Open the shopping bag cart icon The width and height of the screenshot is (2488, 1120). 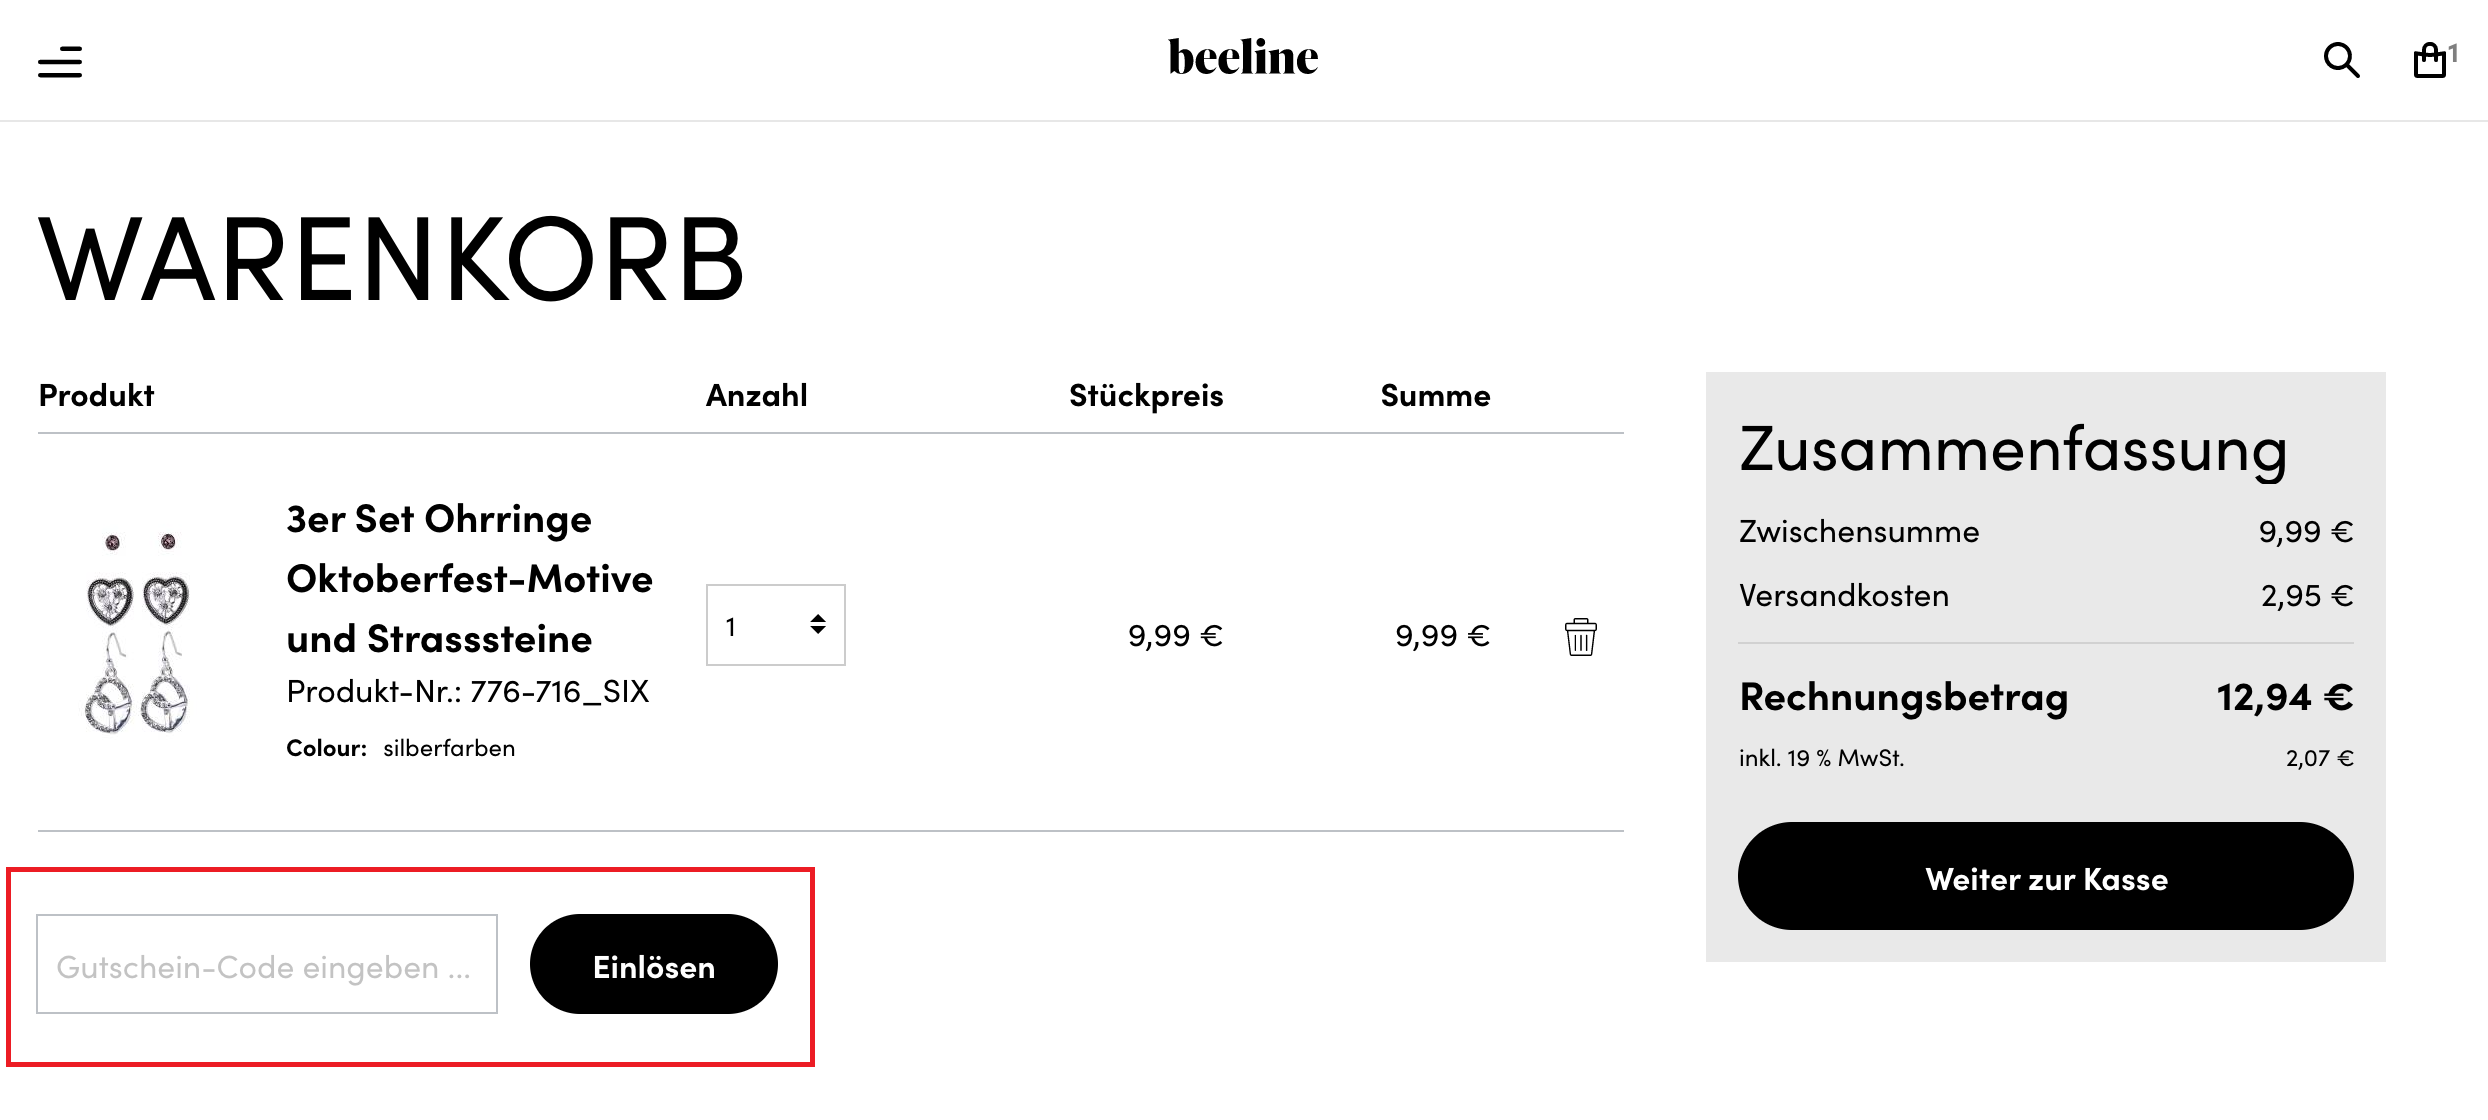point(2430,61)
